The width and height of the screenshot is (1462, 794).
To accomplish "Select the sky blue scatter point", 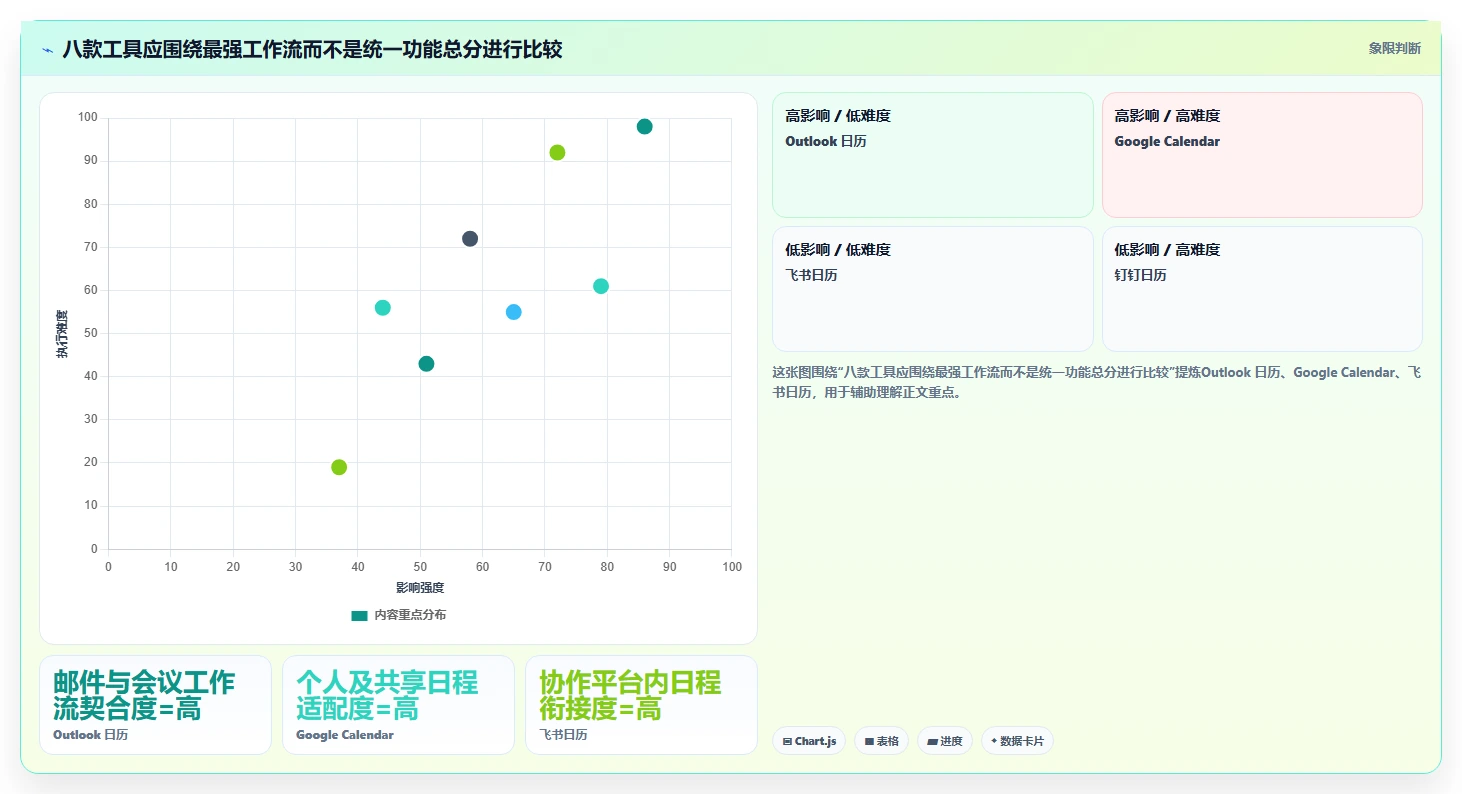I will (514, 312).
